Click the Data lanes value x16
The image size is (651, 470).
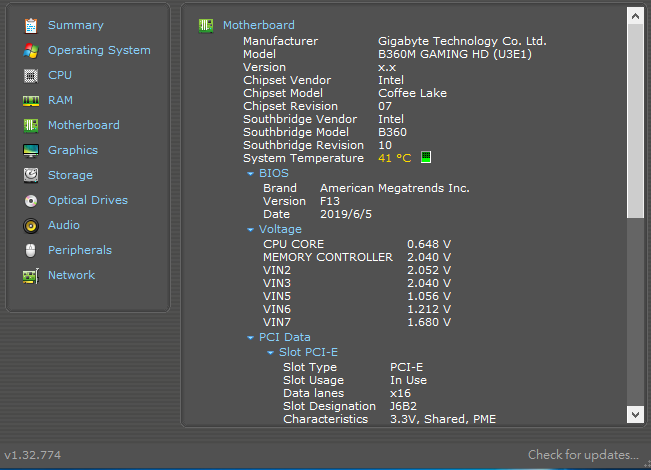pos(400,393)
